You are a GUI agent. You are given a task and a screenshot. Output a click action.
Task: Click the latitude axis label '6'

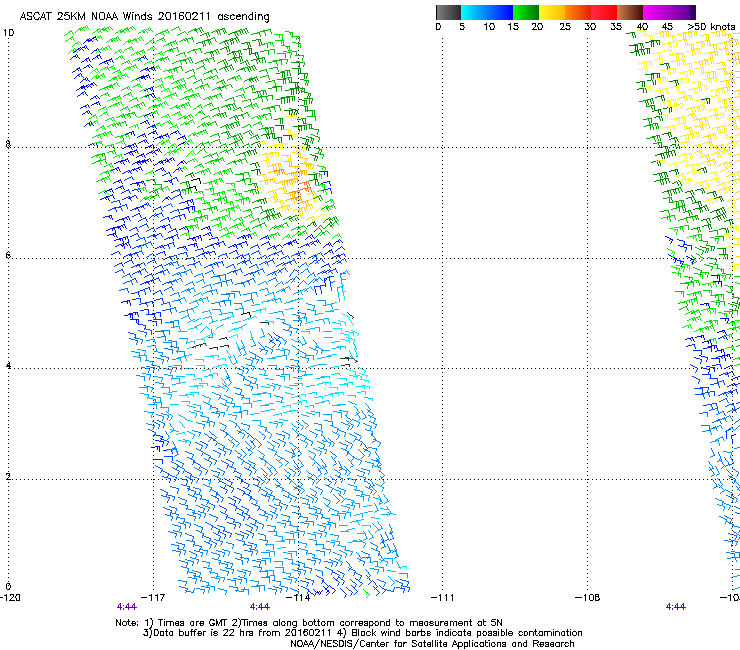pyautogui.click(x=8, y=255)
